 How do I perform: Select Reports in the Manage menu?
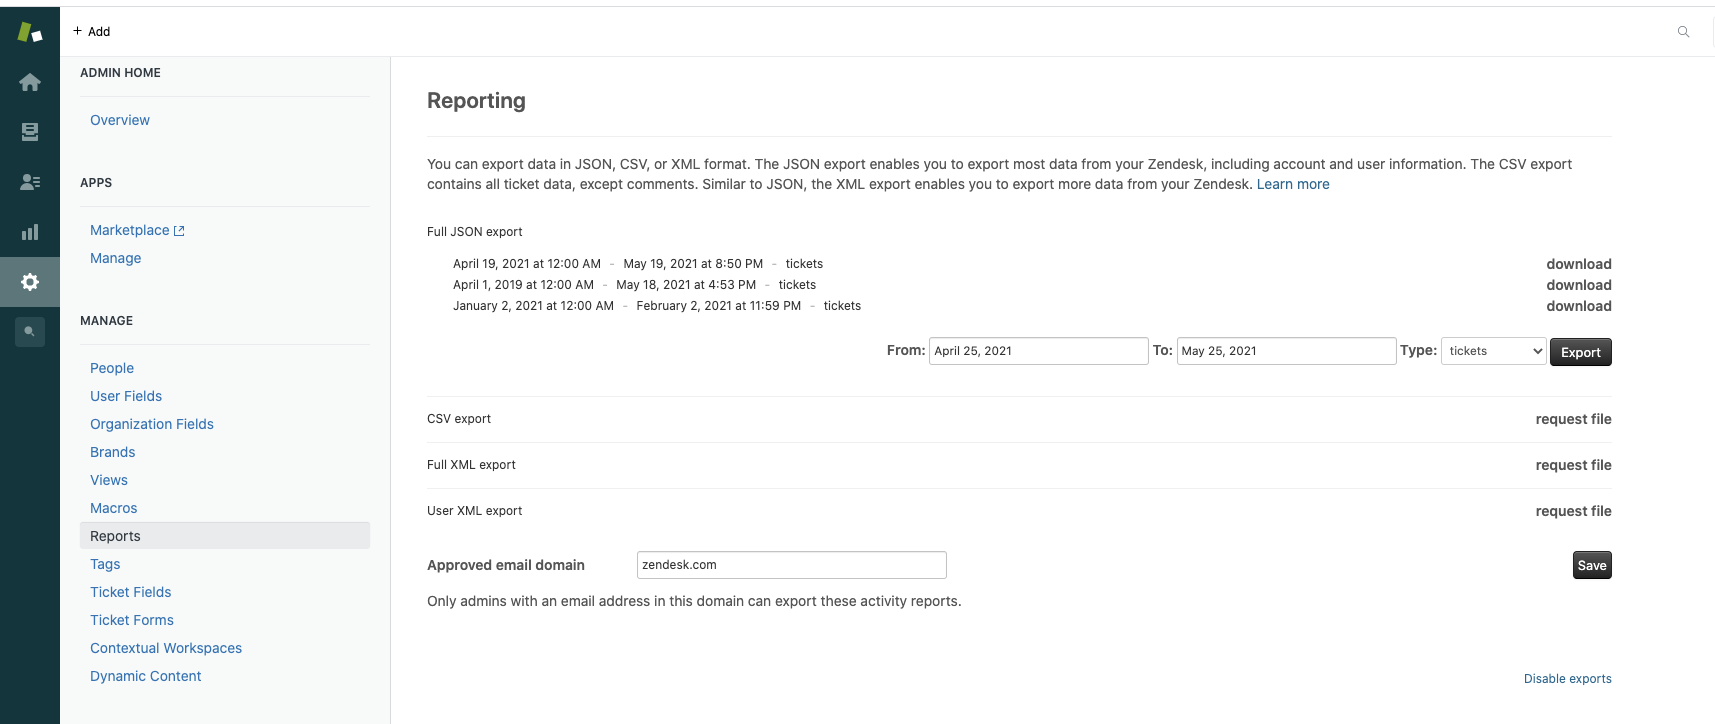(x=115, y=536)
